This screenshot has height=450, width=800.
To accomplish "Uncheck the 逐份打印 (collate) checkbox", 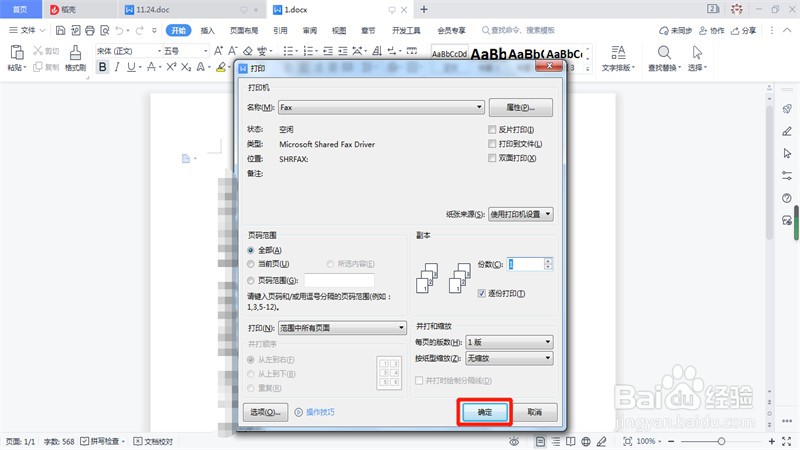I will tap(482, 293).
